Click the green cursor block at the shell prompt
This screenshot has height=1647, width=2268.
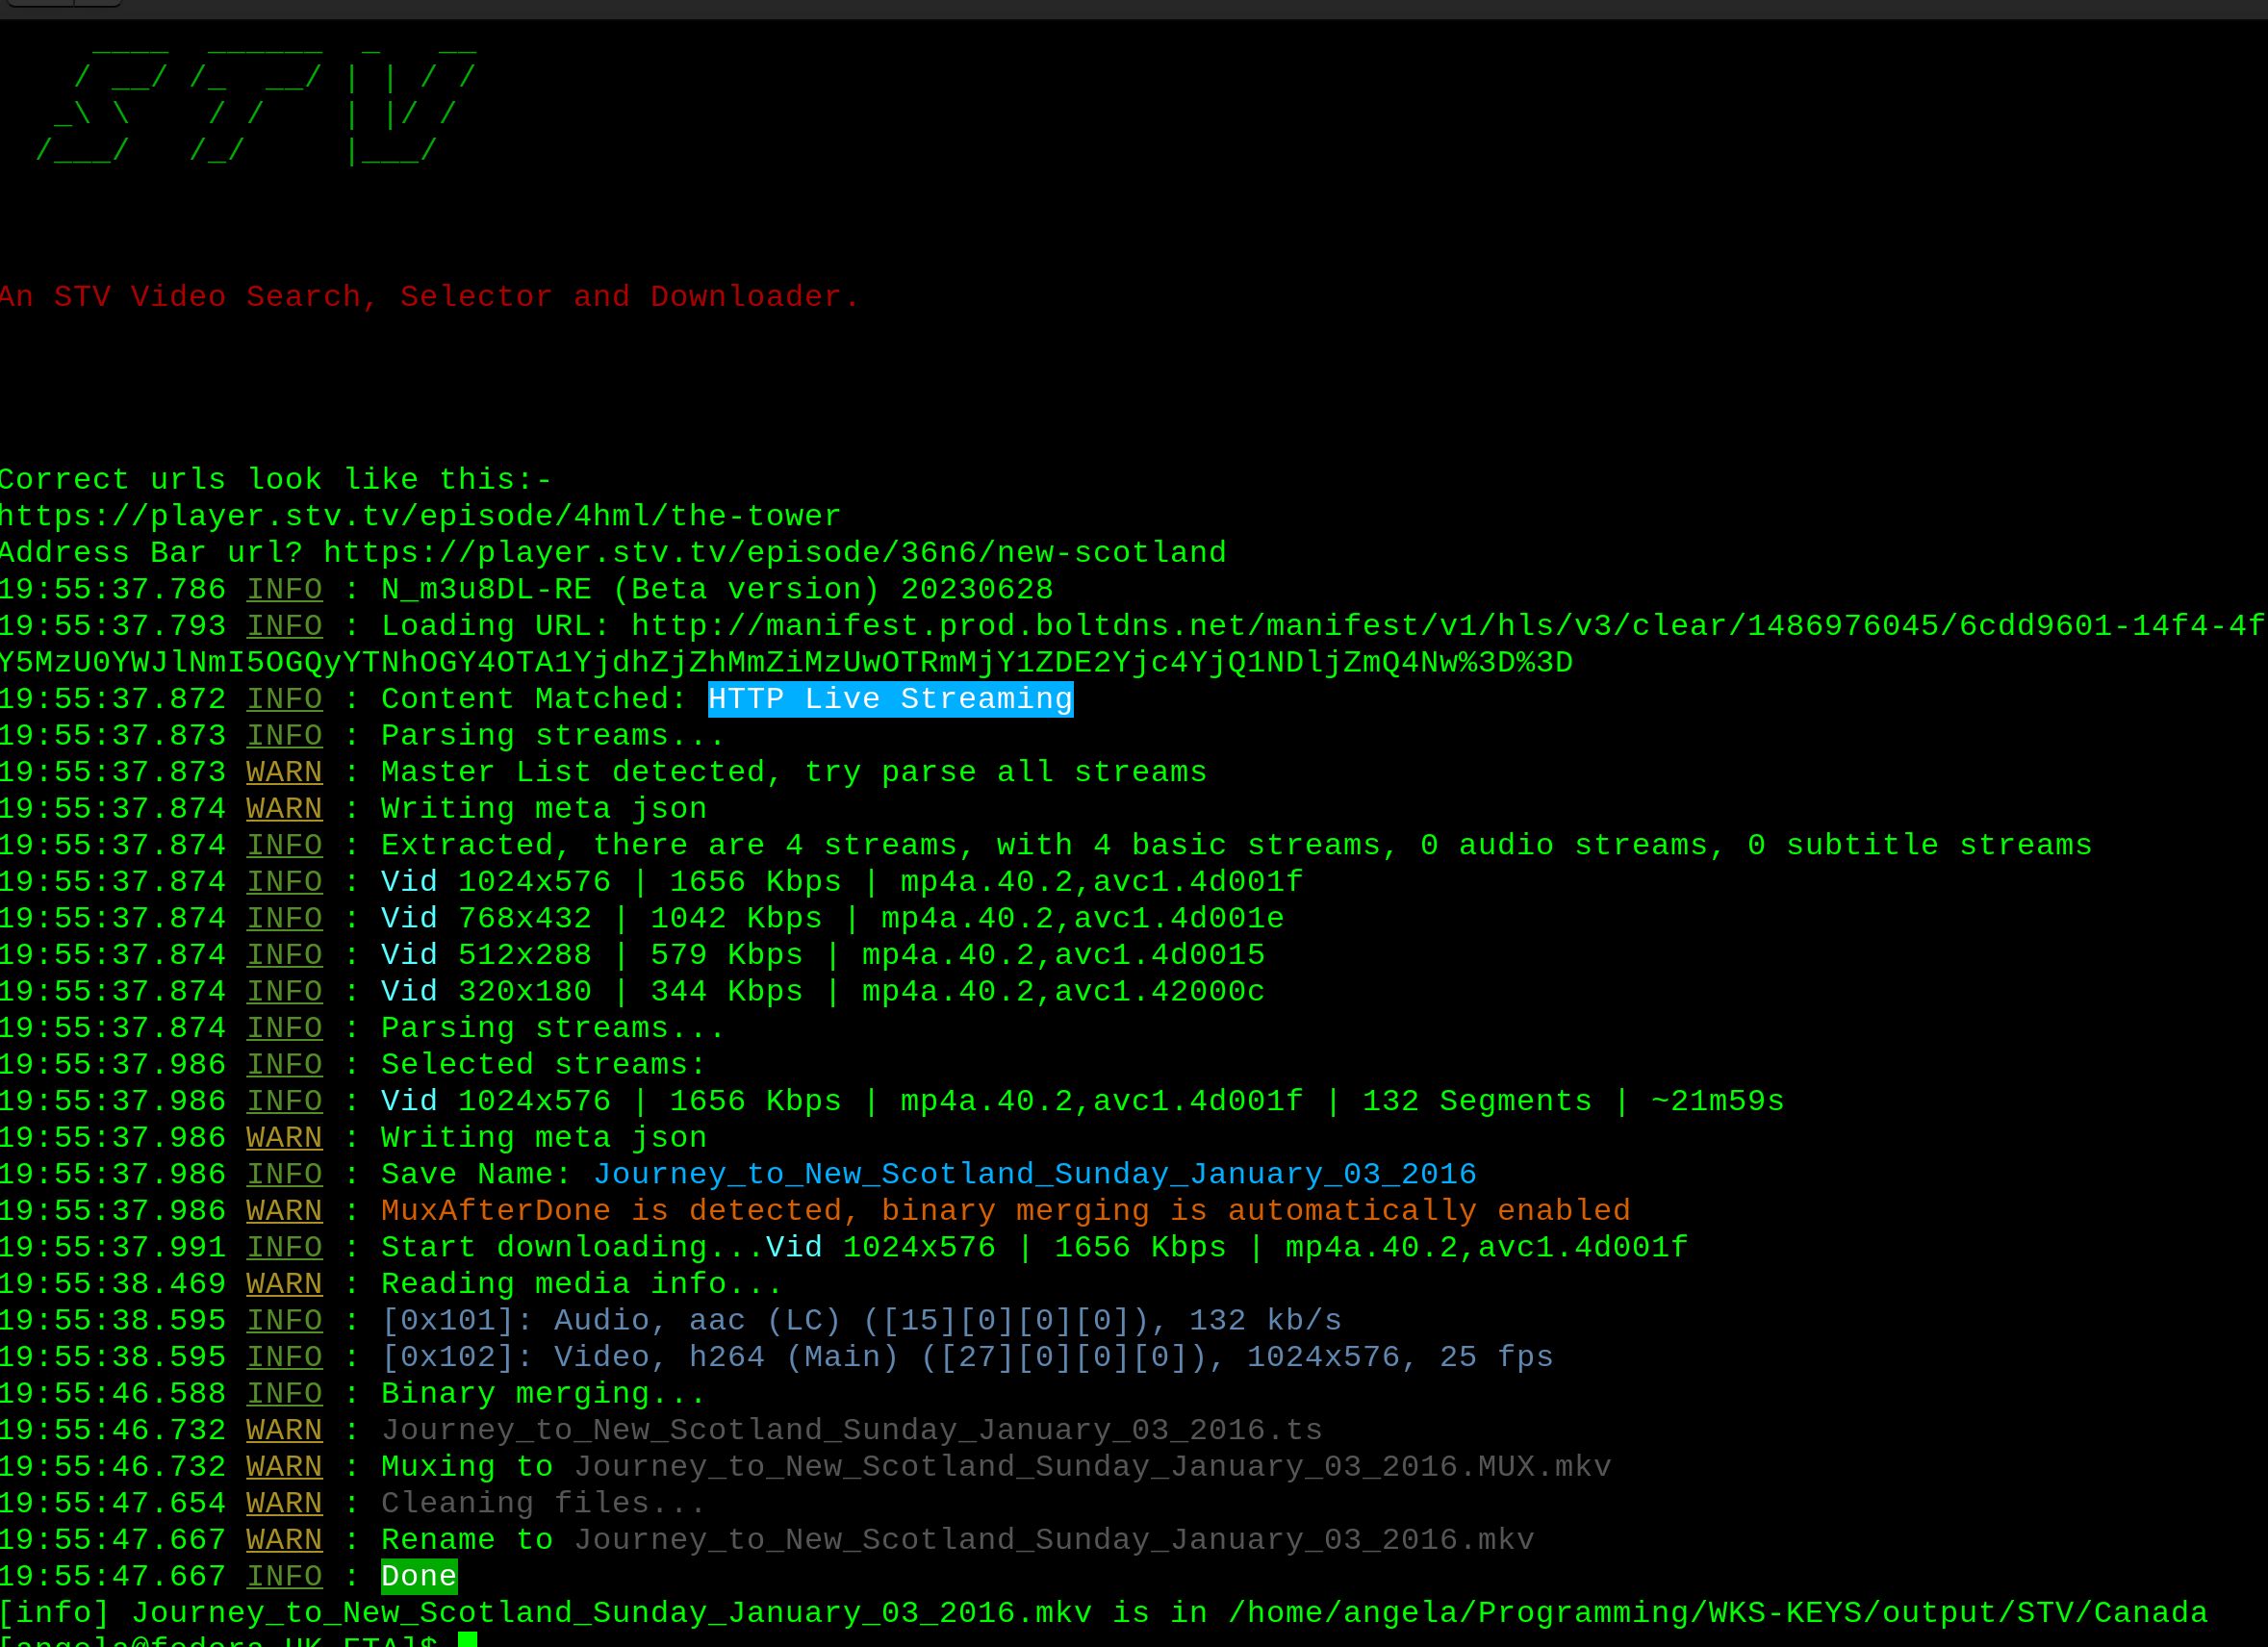467,1640
